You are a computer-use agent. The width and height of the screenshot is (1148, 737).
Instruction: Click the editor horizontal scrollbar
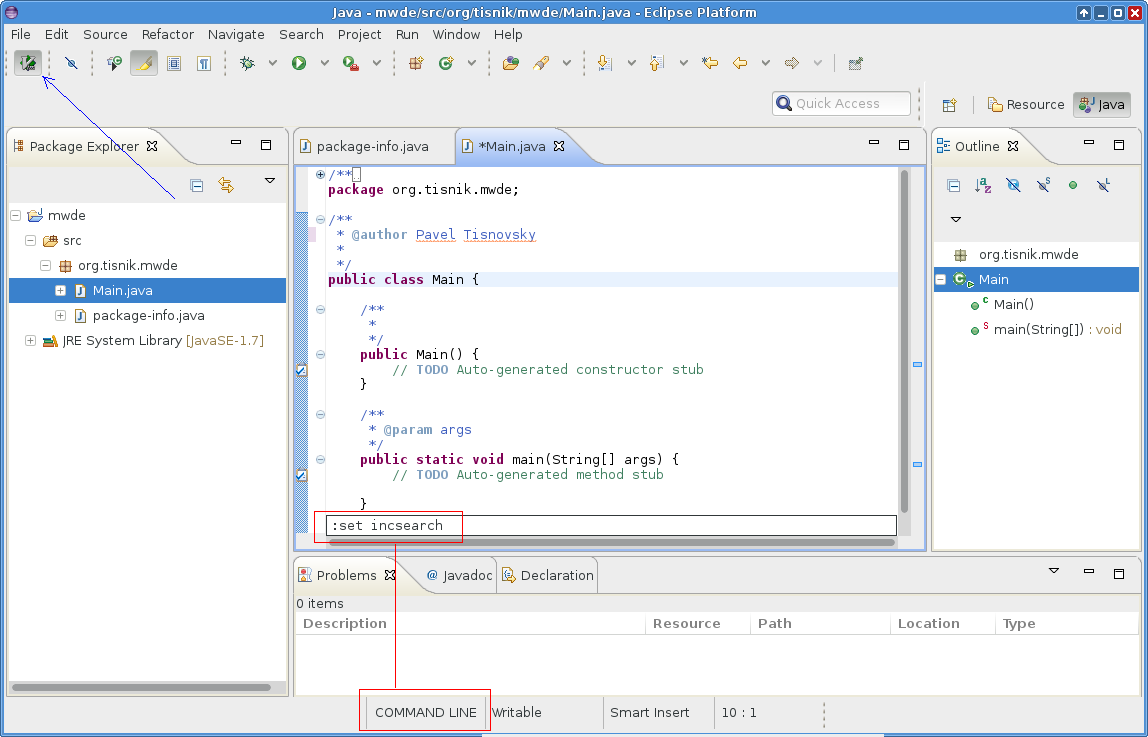[612, 542]
